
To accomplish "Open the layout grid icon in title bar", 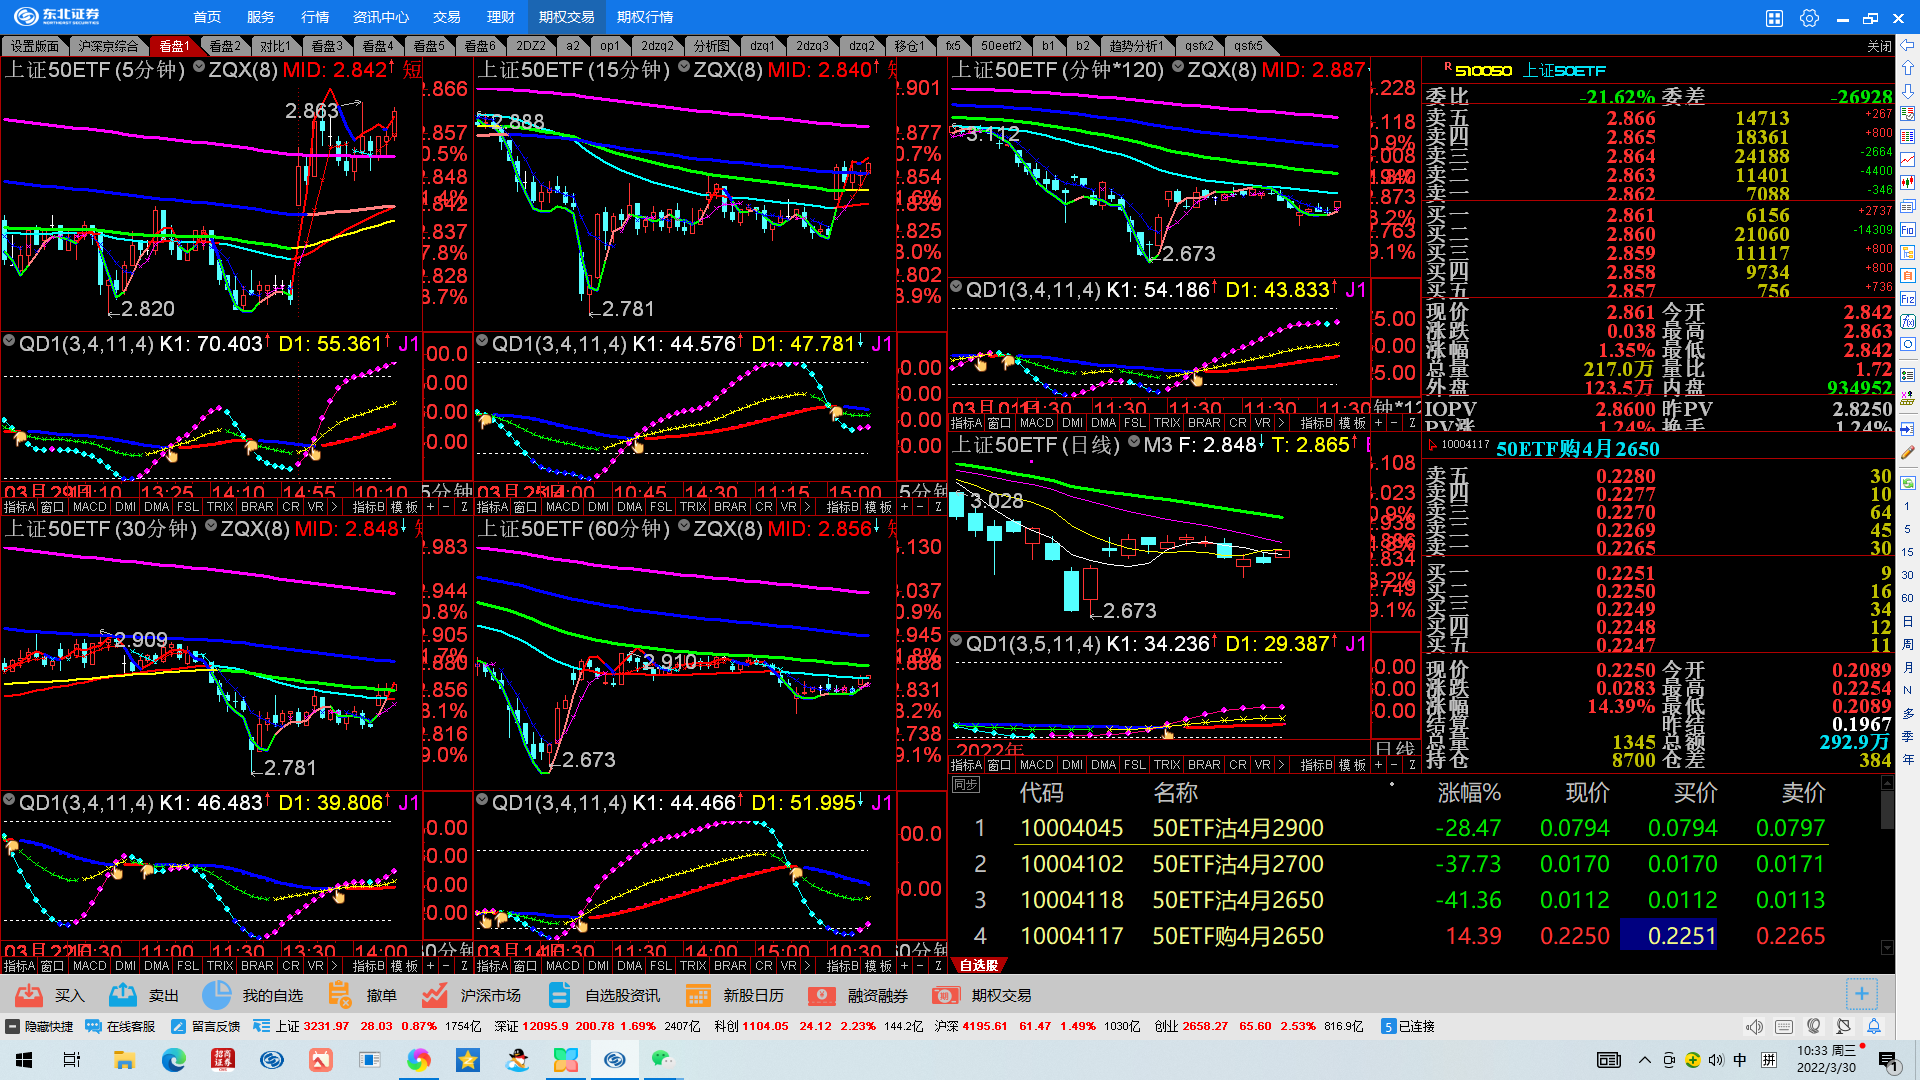I will tap(1774, 18).
